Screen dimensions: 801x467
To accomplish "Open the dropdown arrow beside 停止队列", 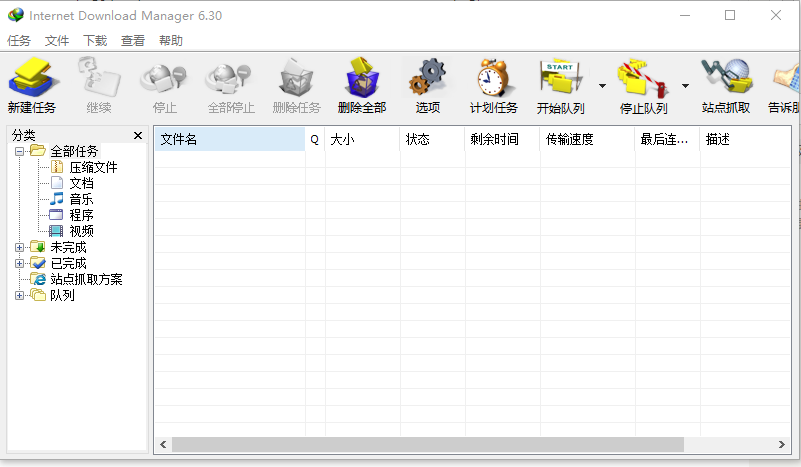I will pos(686,86).
